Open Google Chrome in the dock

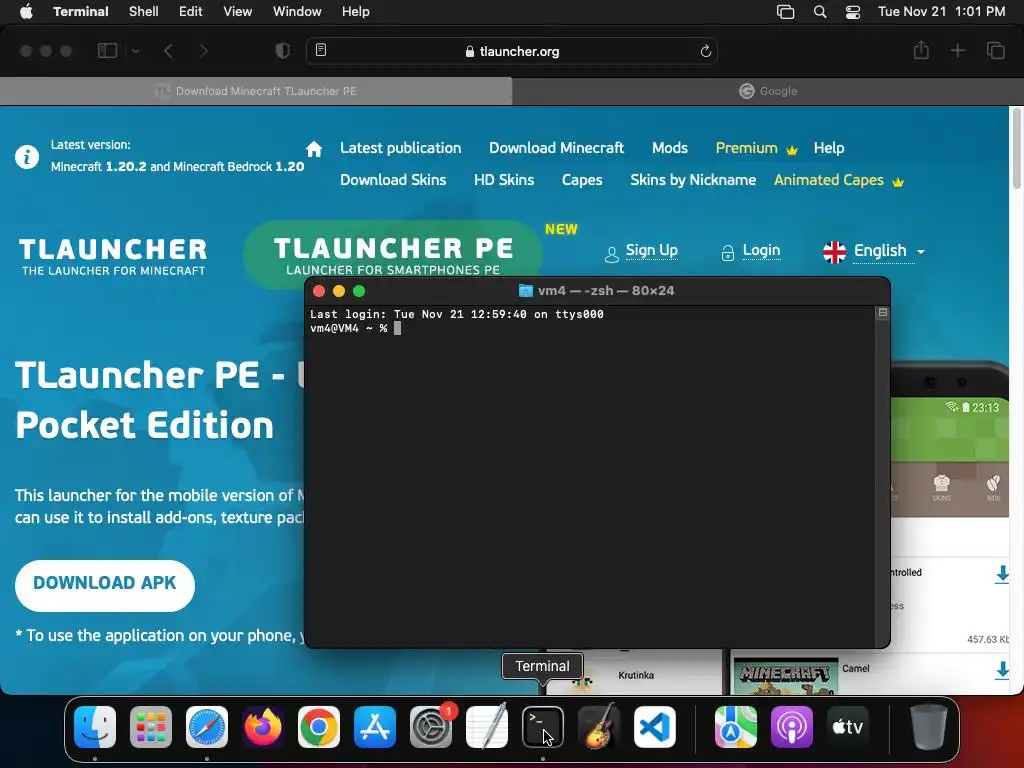point(319,727)
